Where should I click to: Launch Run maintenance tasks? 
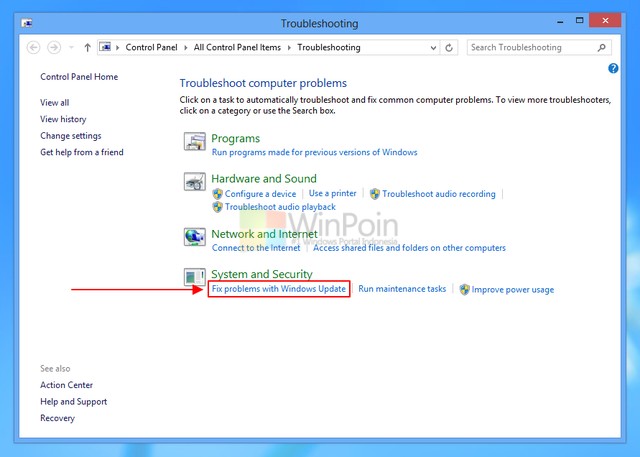coord(402,289)
